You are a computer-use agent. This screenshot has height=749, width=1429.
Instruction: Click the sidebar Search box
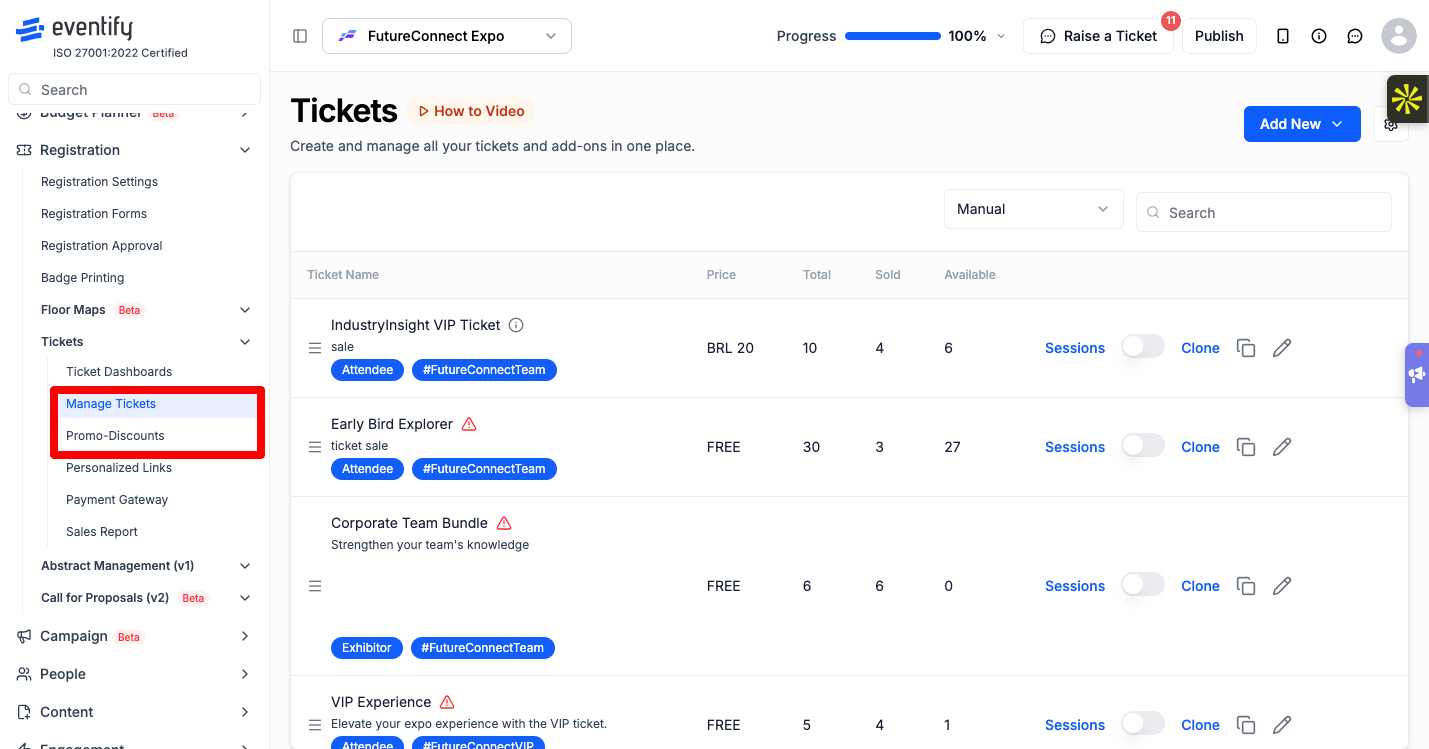pos(134,90)
